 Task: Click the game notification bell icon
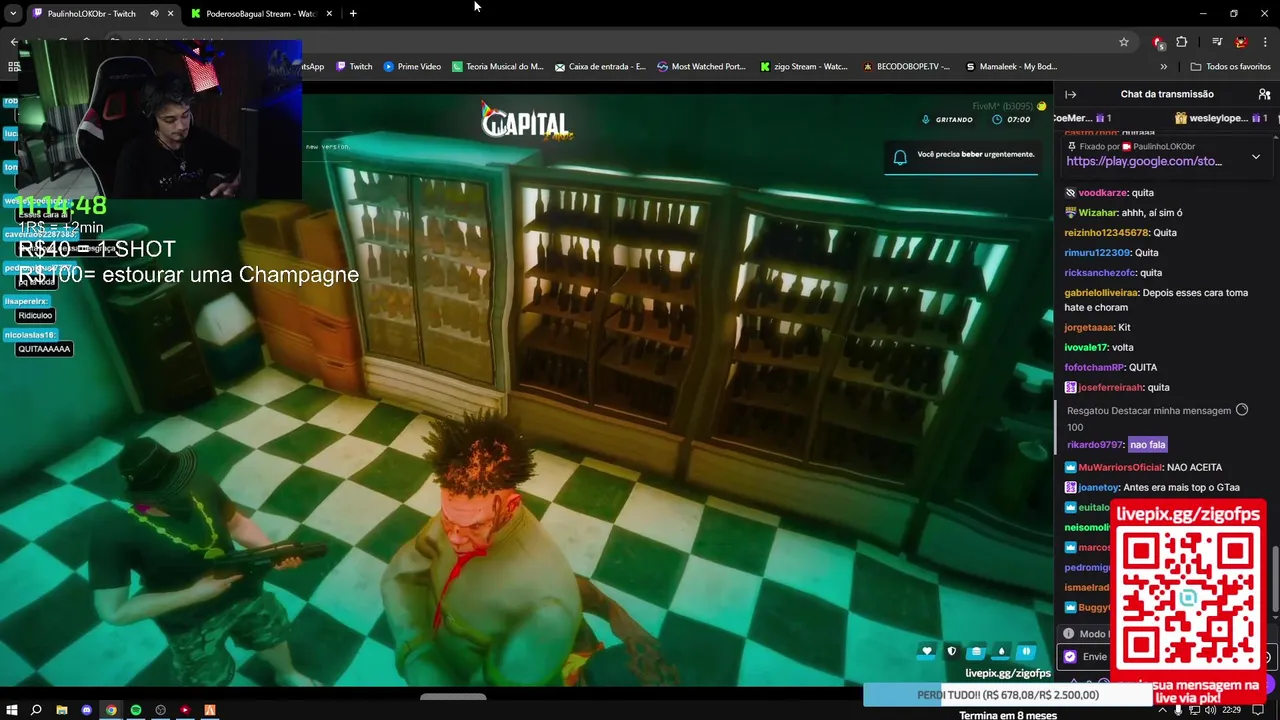(x=900, y=157)
